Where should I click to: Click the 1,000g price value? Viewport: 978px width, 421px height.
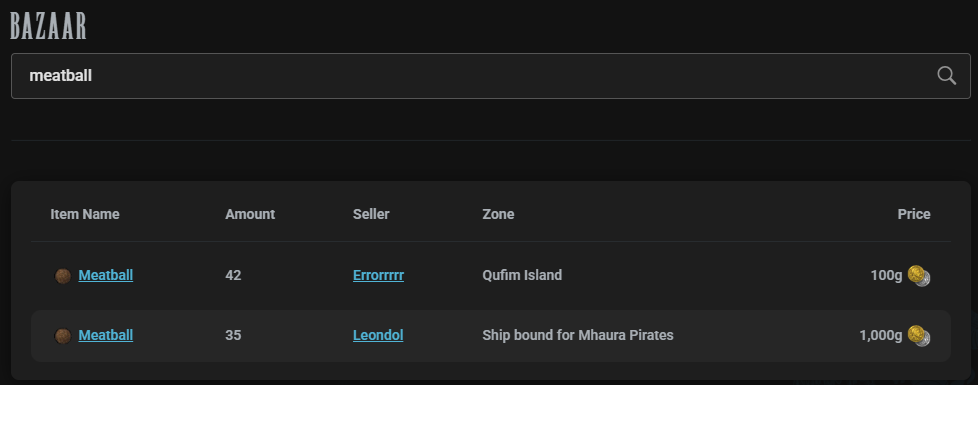[x=880, y=335]
